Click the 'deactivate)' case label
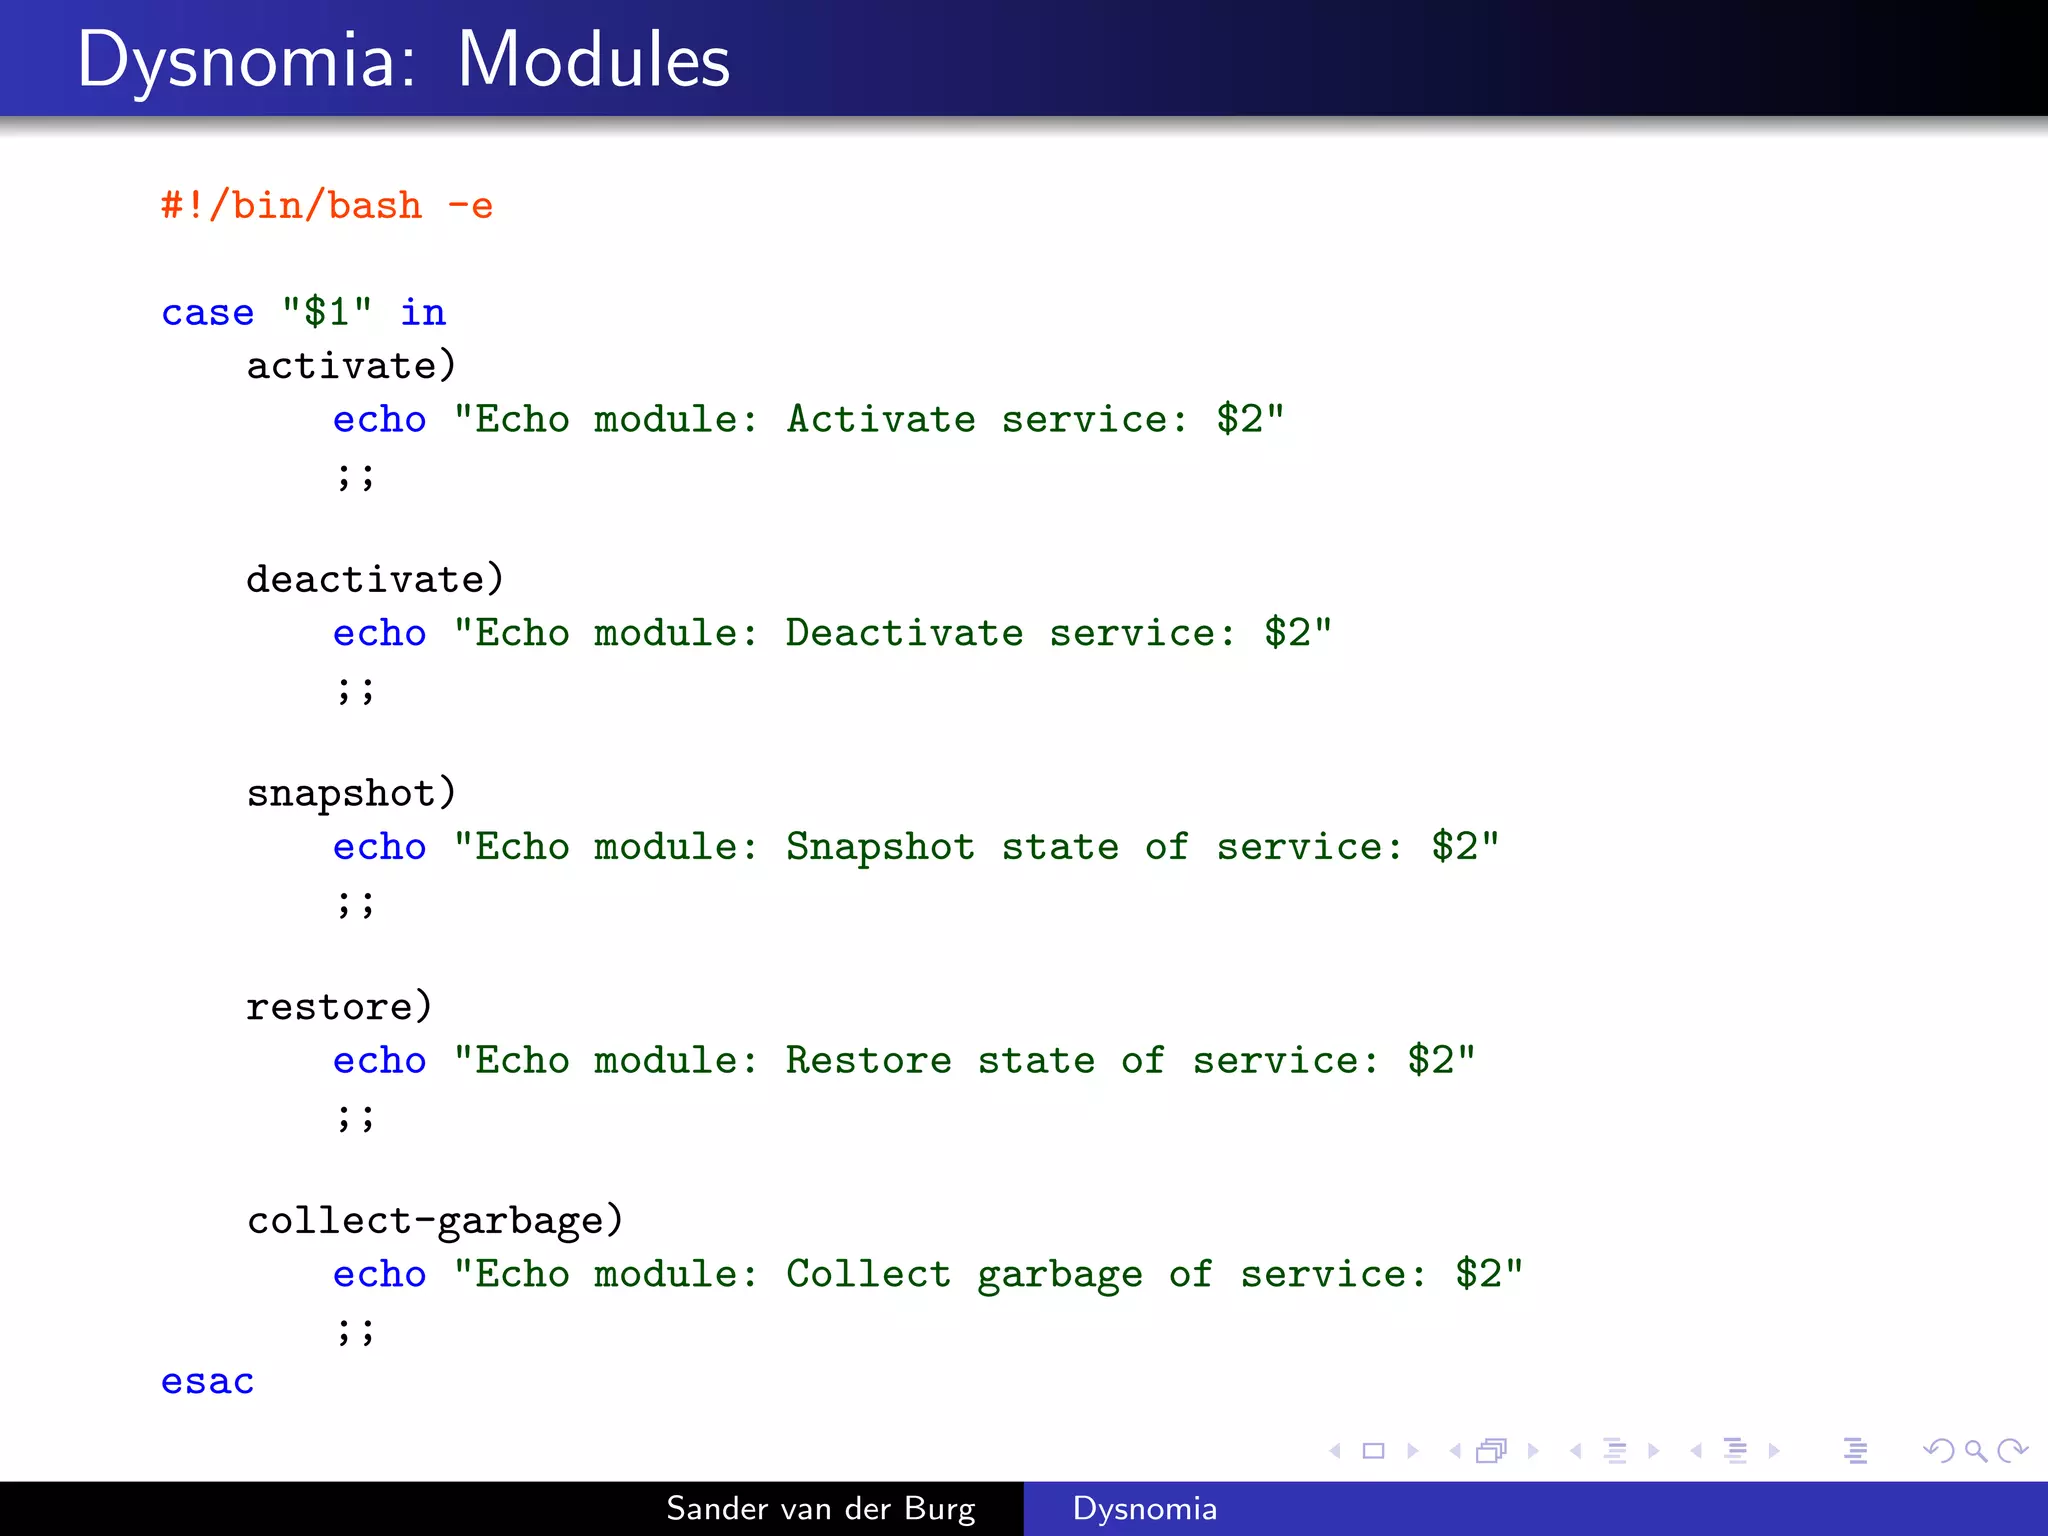Viewport: 2048px width, 1536px height. tap(375, 579)
